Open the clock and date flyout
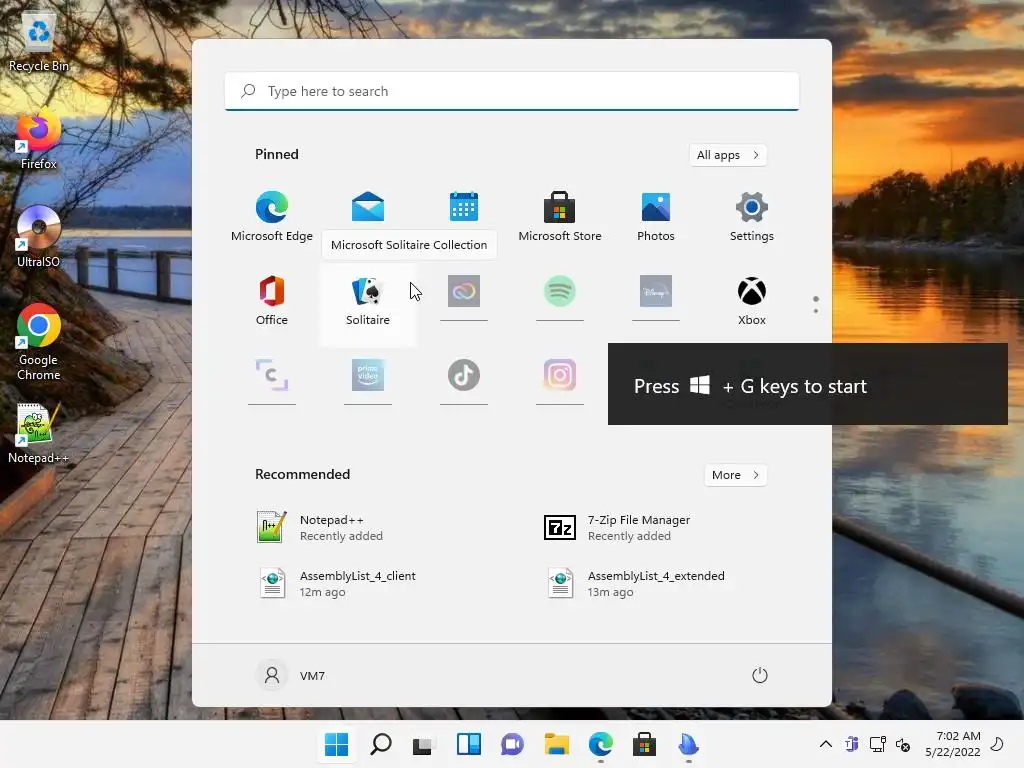The width and height of the screenshot is (1024, 768). (x=952, y=744)
